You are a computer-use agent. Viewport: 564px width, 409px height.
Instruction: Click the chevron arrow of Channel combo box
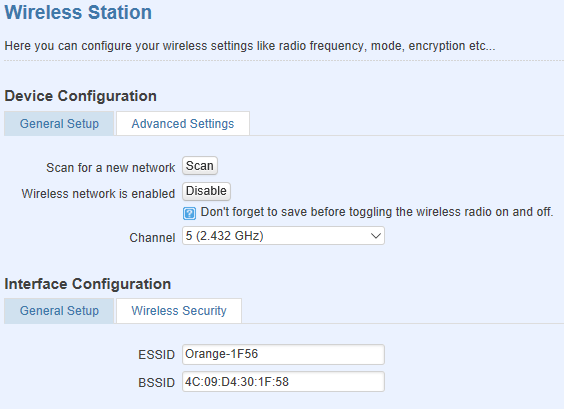[376, 236]
